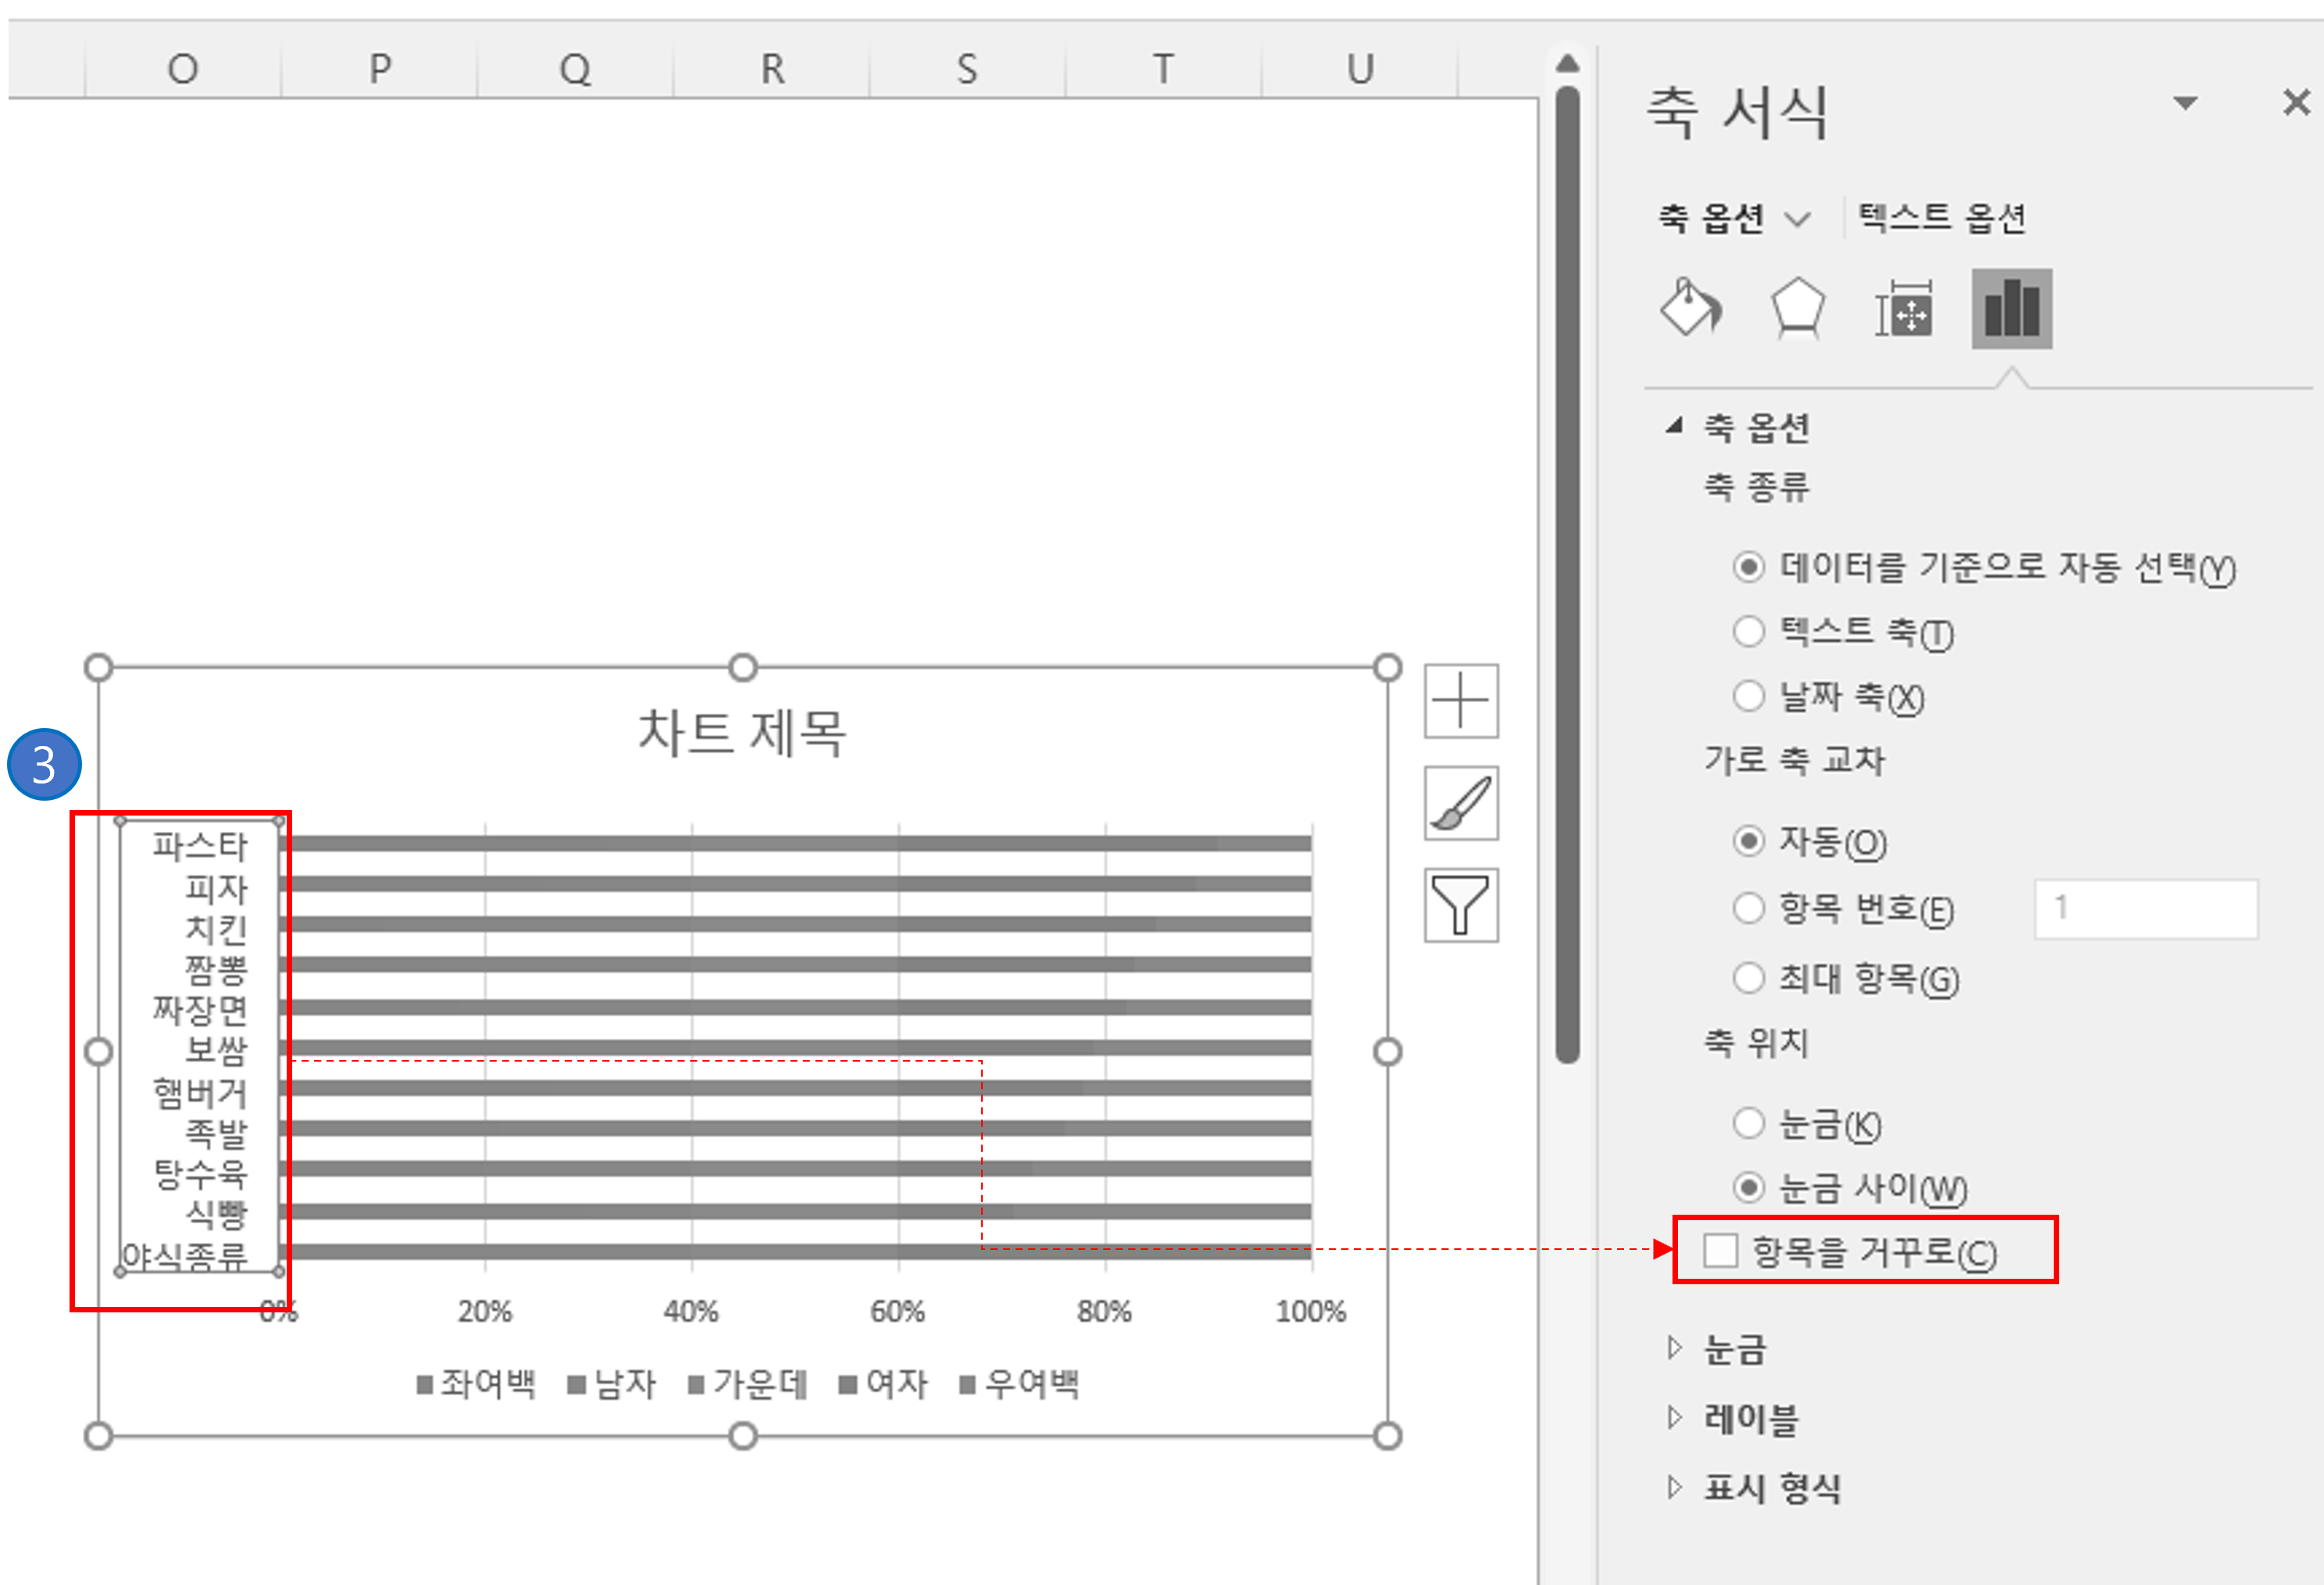Select the Axis Options bar chart icon
Screen dimensions: 2324x1585
tap(2011, 308)
